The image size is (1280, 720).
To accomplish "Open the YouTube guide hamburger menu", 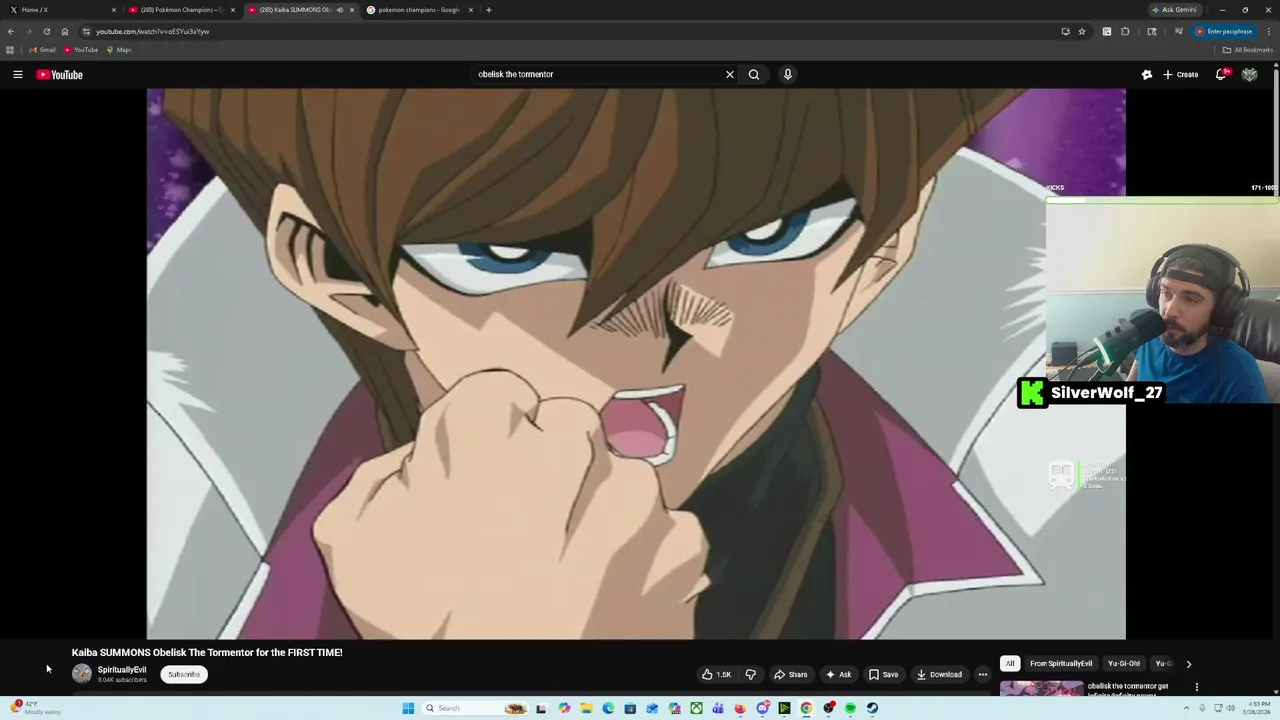I will coord(18,74).
